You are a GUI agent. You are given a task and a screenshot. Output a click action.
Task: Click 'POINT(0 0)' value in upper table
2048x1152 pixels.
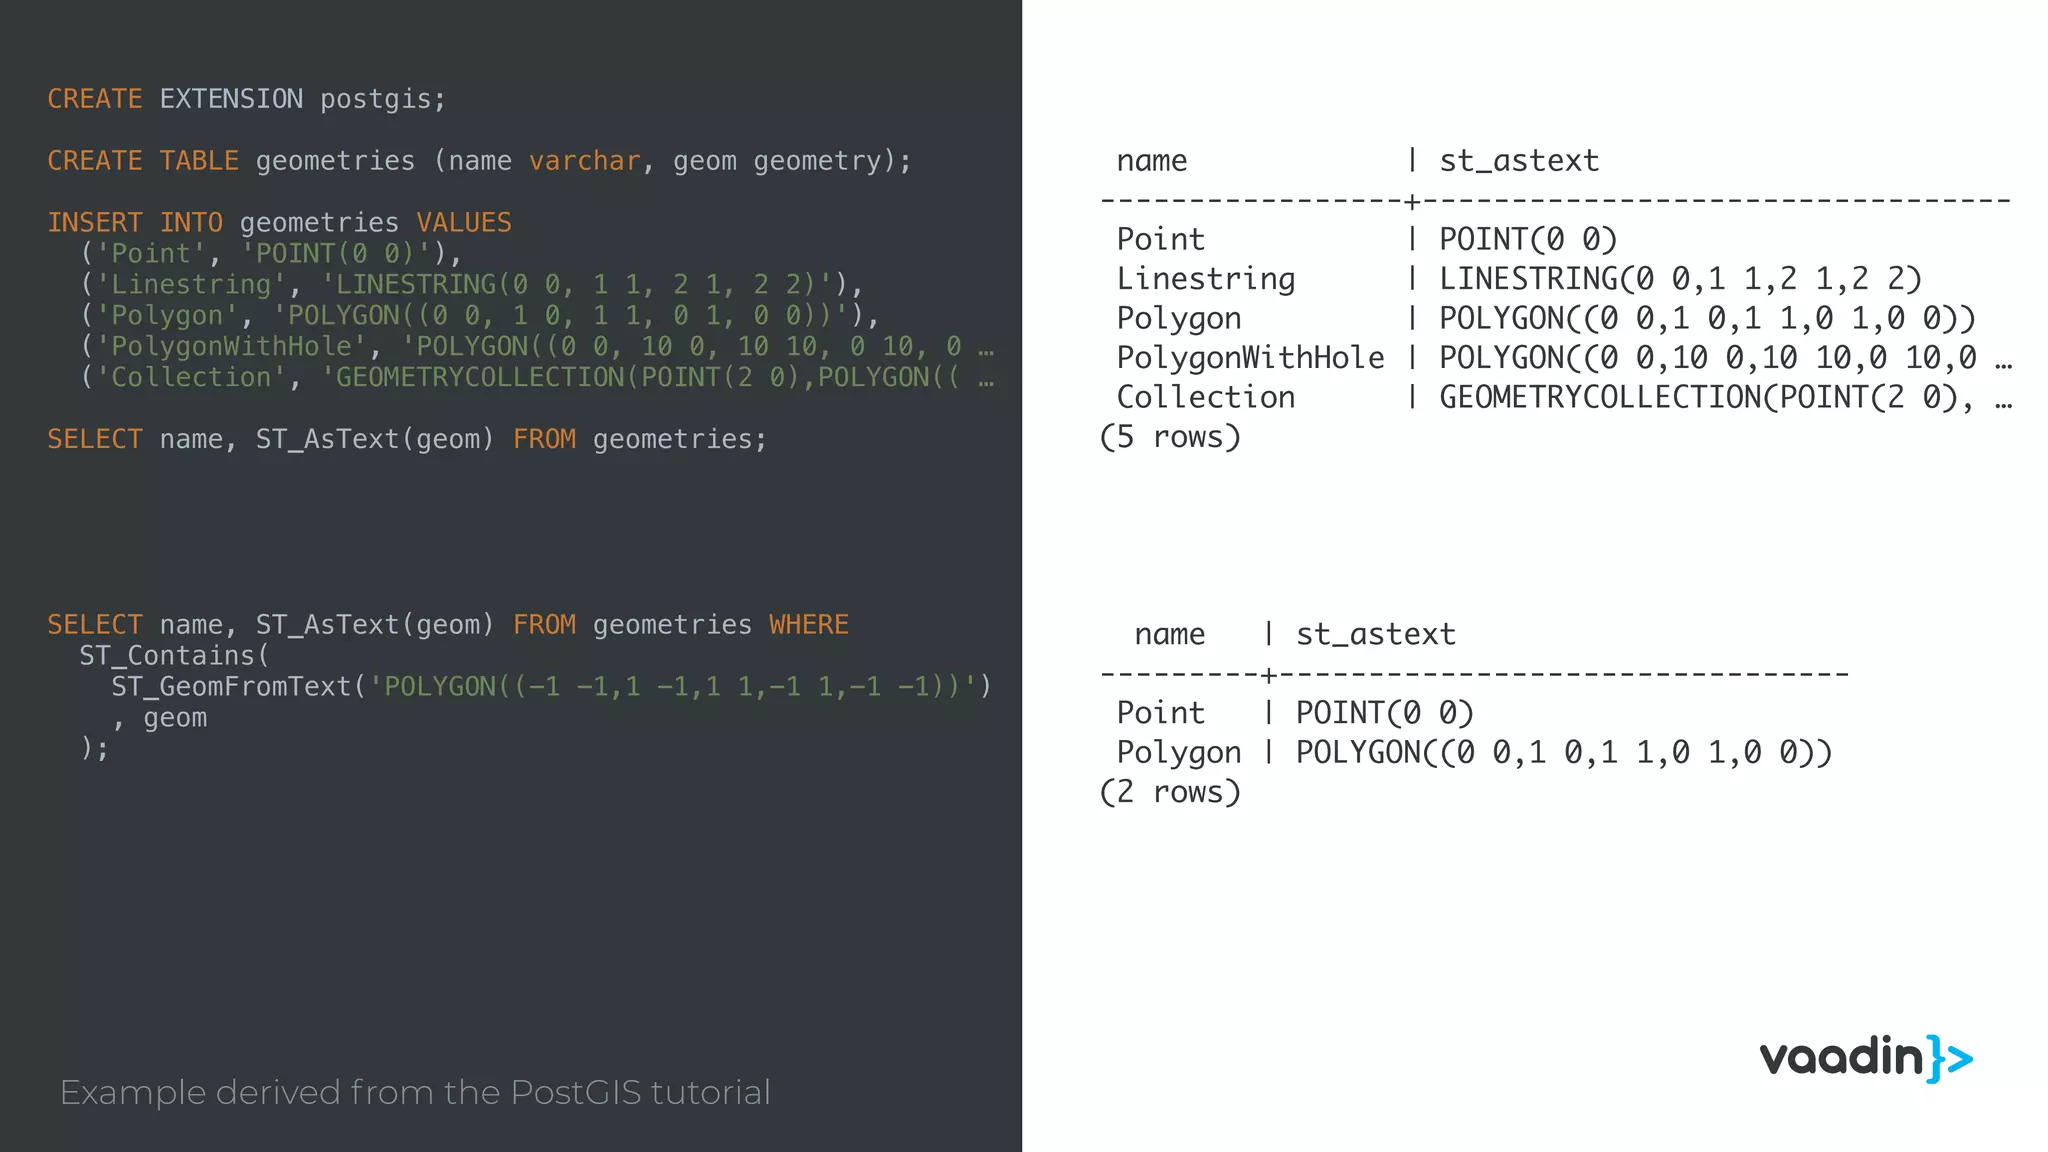coord(1528,240)
